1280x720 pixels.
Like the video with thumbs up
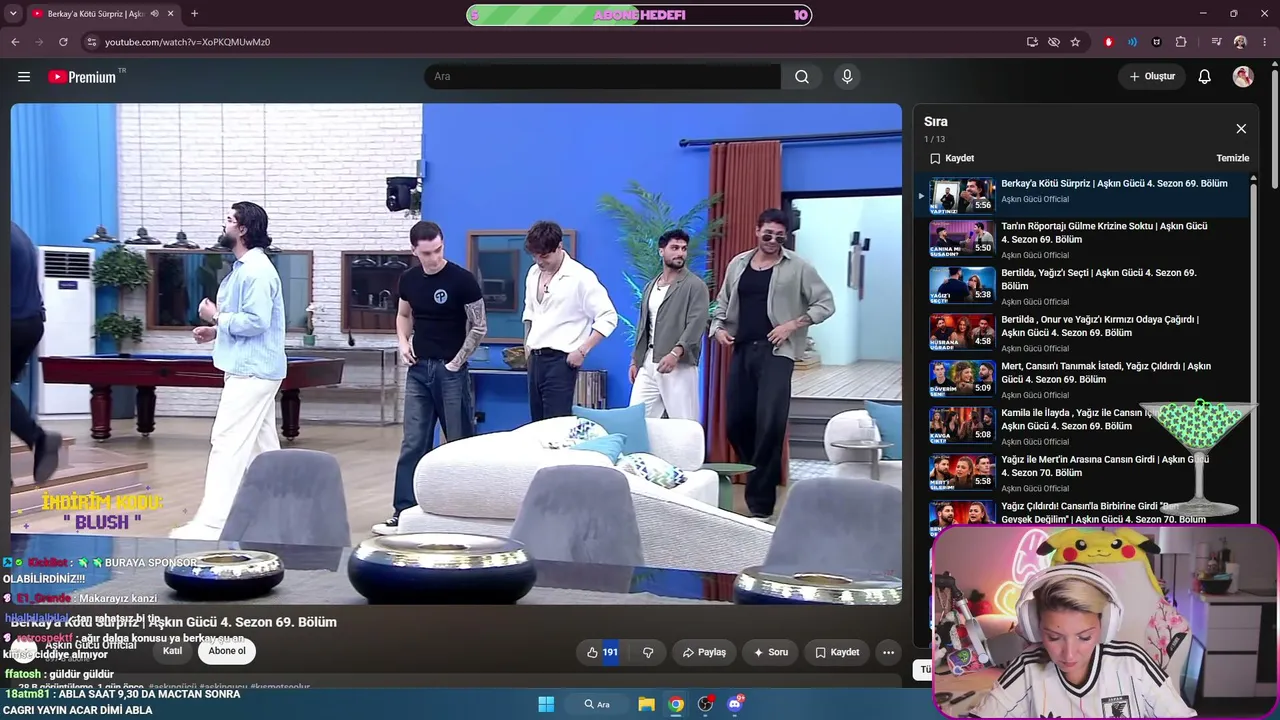tap(602, 652)
